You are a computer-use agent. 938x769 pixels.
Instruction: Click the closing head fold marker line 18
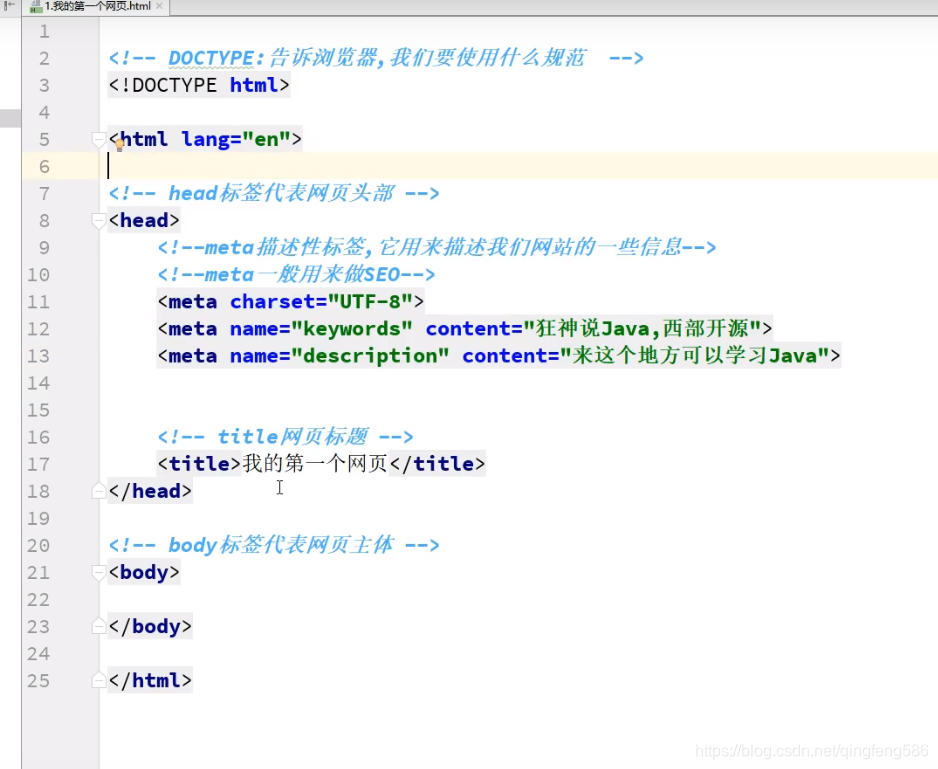click(x=98, y=492)
